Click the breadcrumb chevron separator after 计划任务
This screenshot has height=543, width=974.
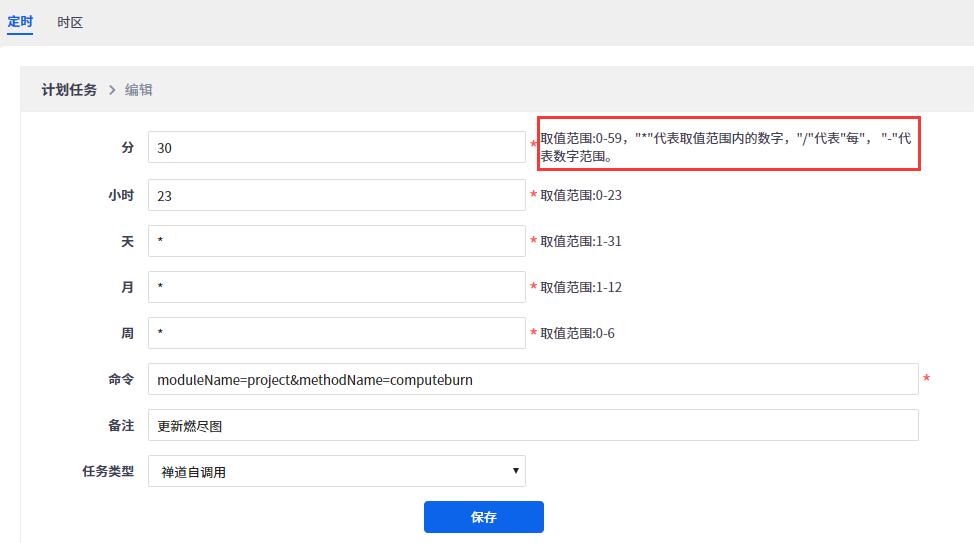(112, 90)
